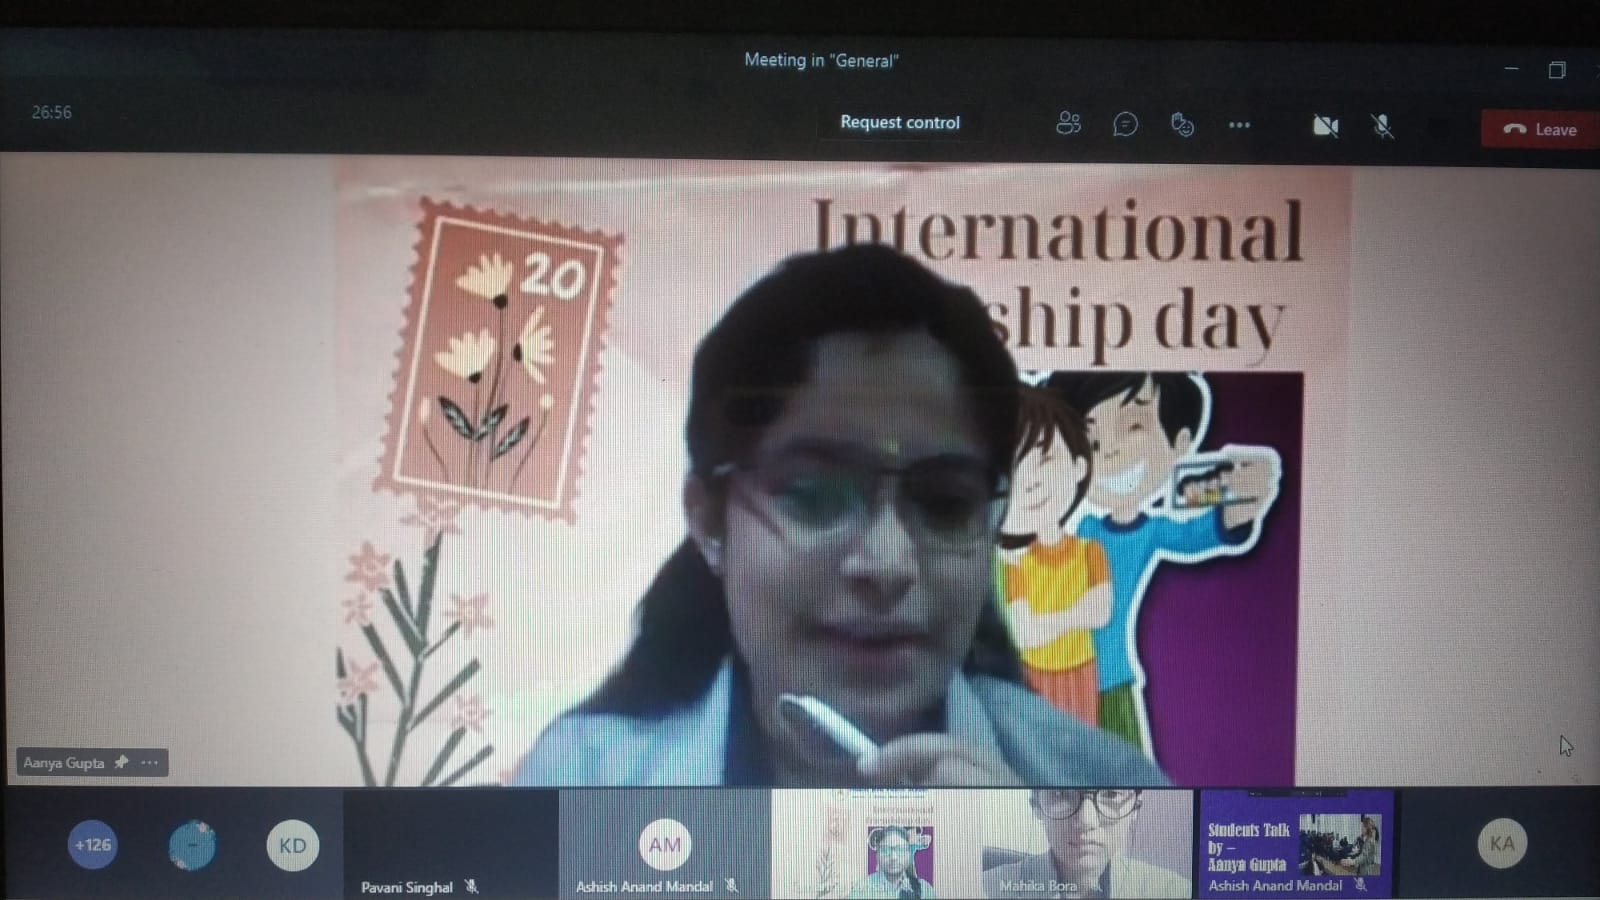This screenshot has width=1600, height=900.
Task: Click the AM avatar of Ashish Anand Mandal
Action: coord(664,845)
